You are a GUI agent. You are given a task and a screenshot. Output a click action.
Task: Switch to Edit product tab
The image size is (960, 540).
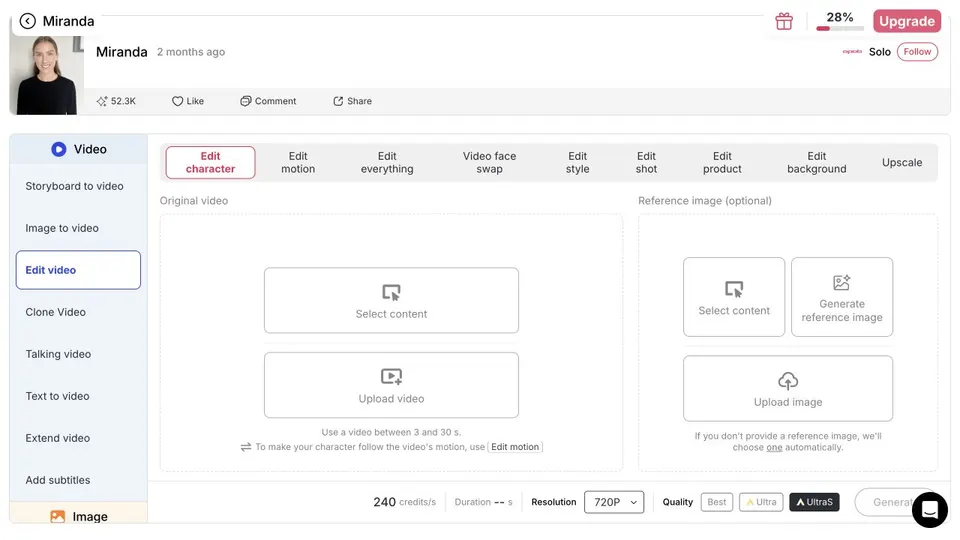(x=722, y=162)
